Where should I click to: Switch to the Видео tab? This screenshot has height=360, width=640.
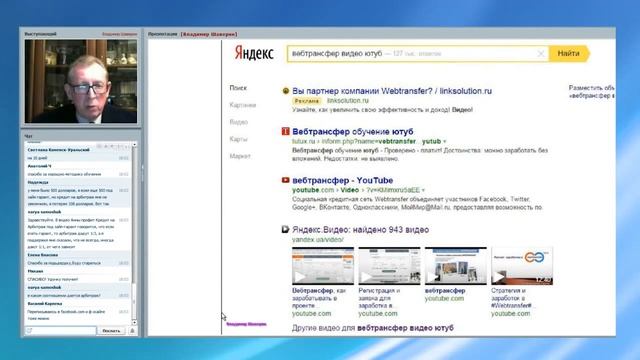pos(238,122)
